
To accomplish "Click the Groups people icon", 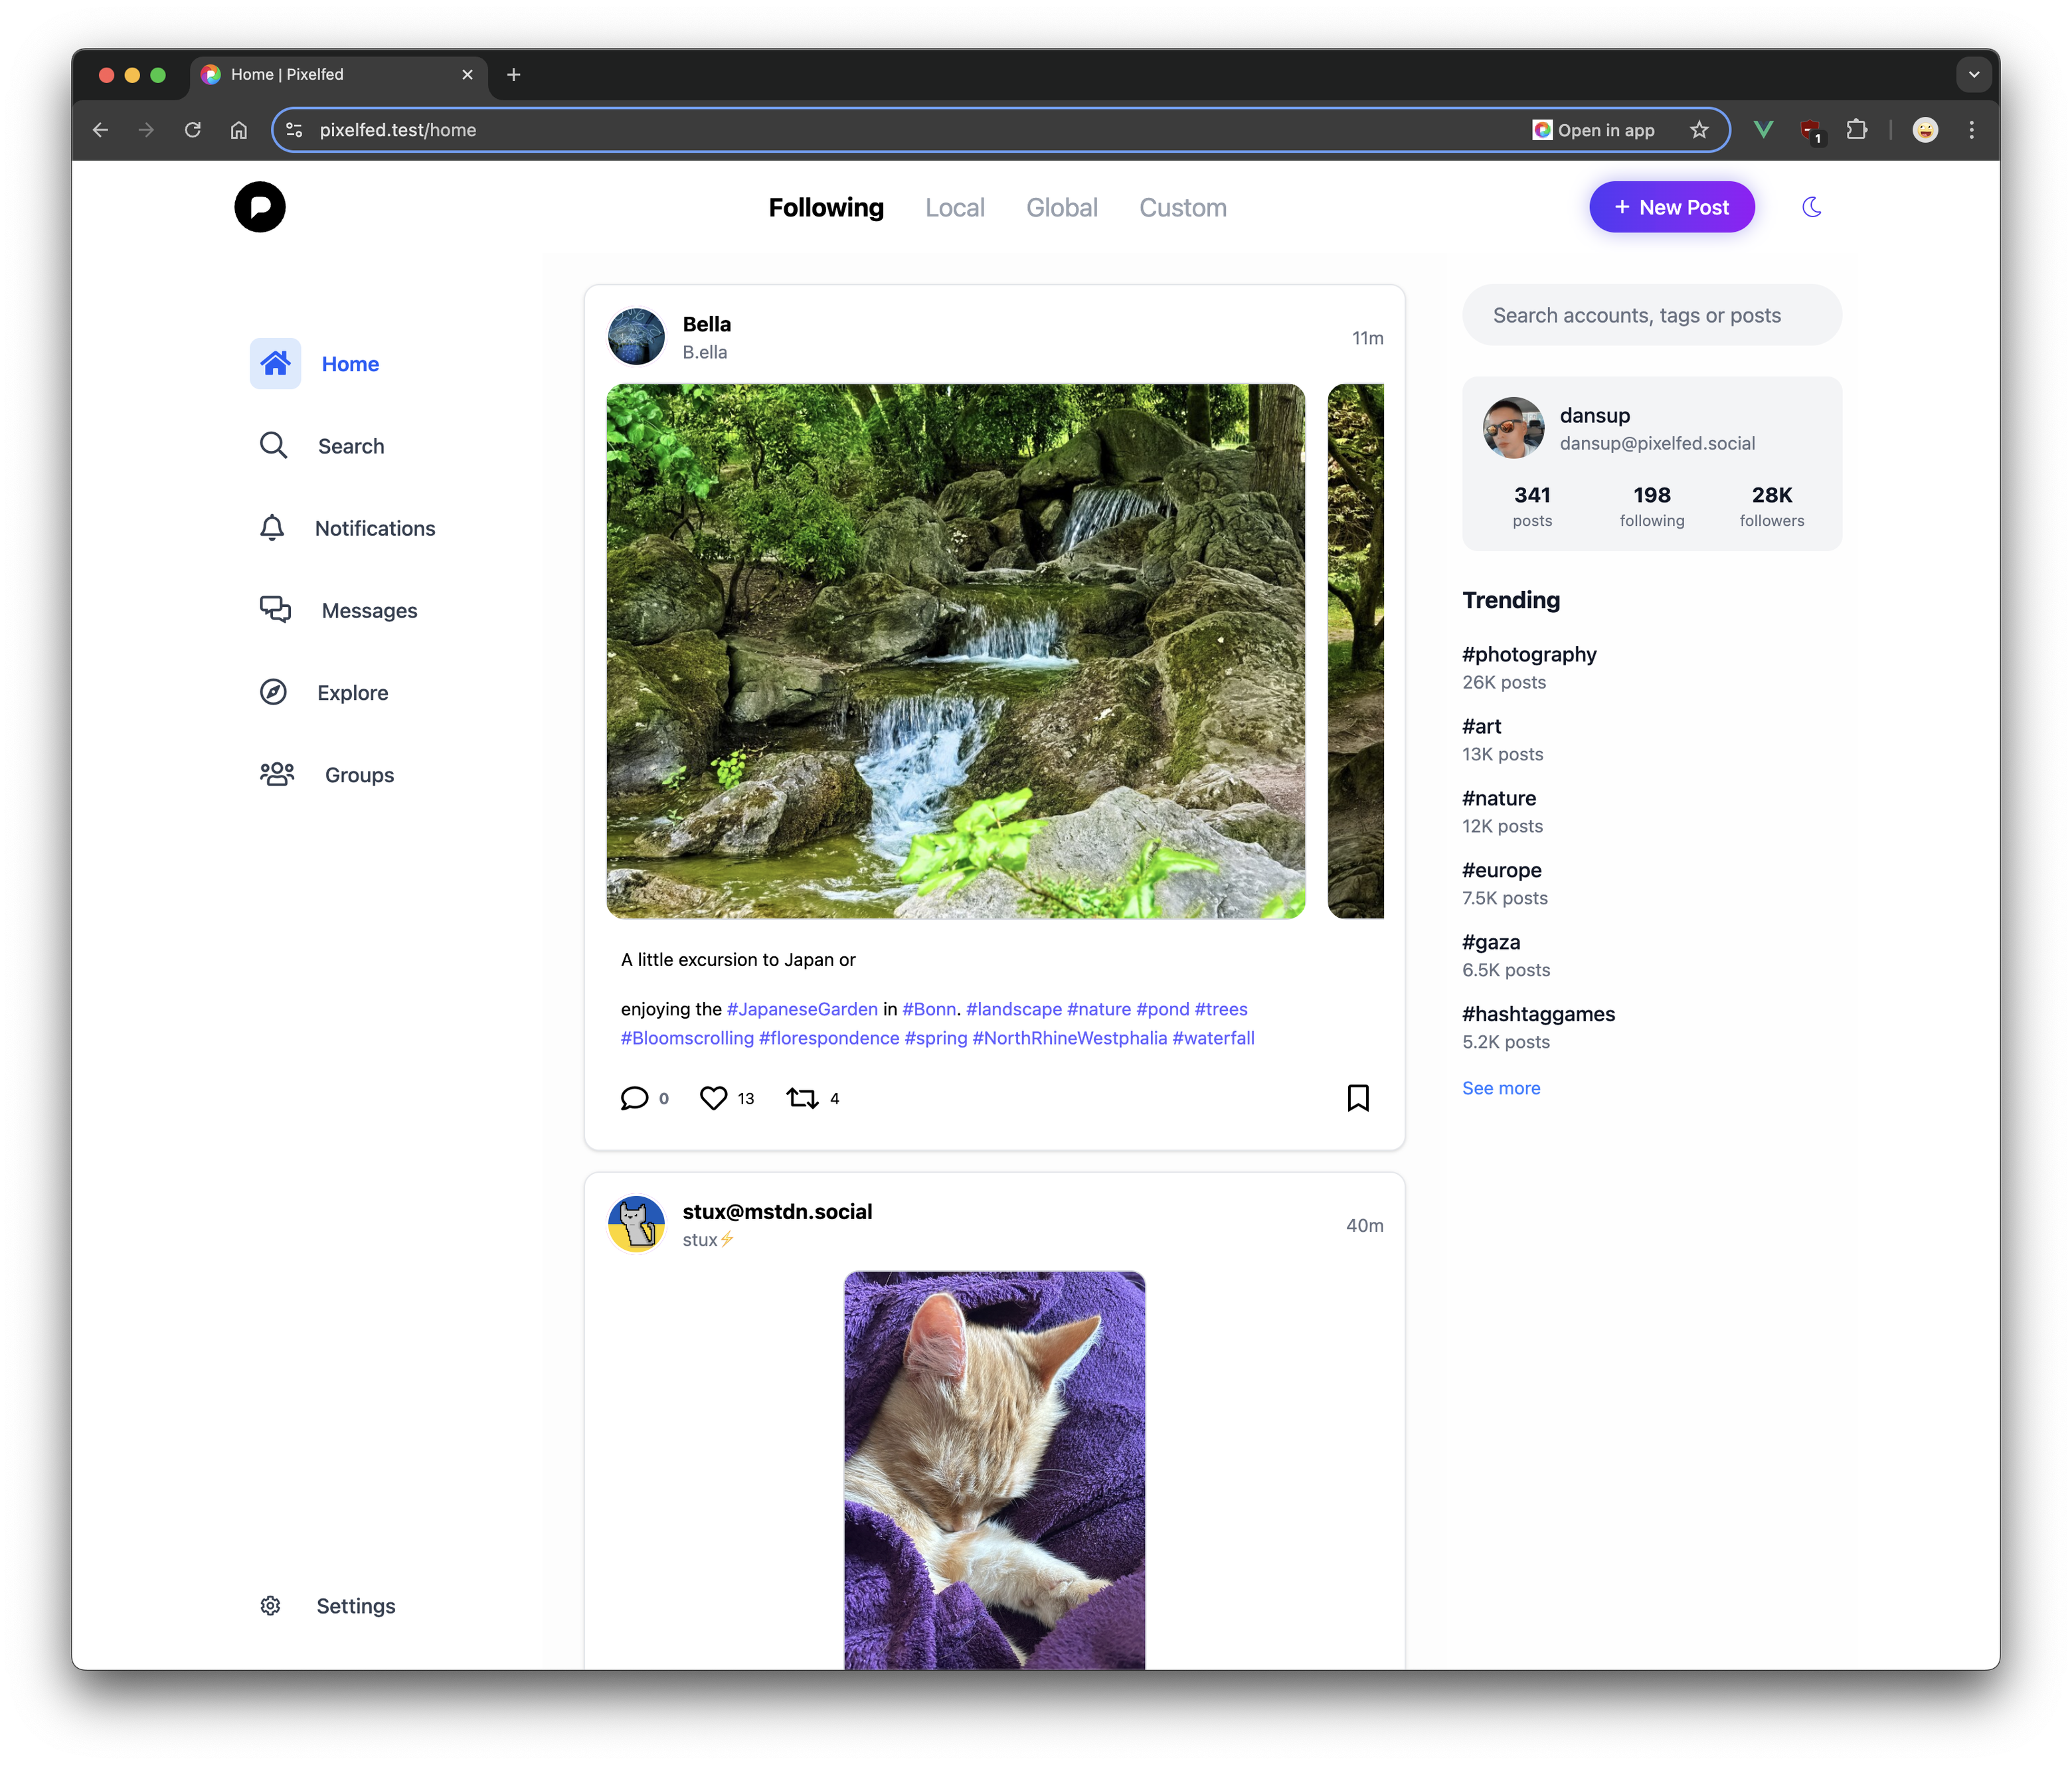I will (x=277, y=774).
